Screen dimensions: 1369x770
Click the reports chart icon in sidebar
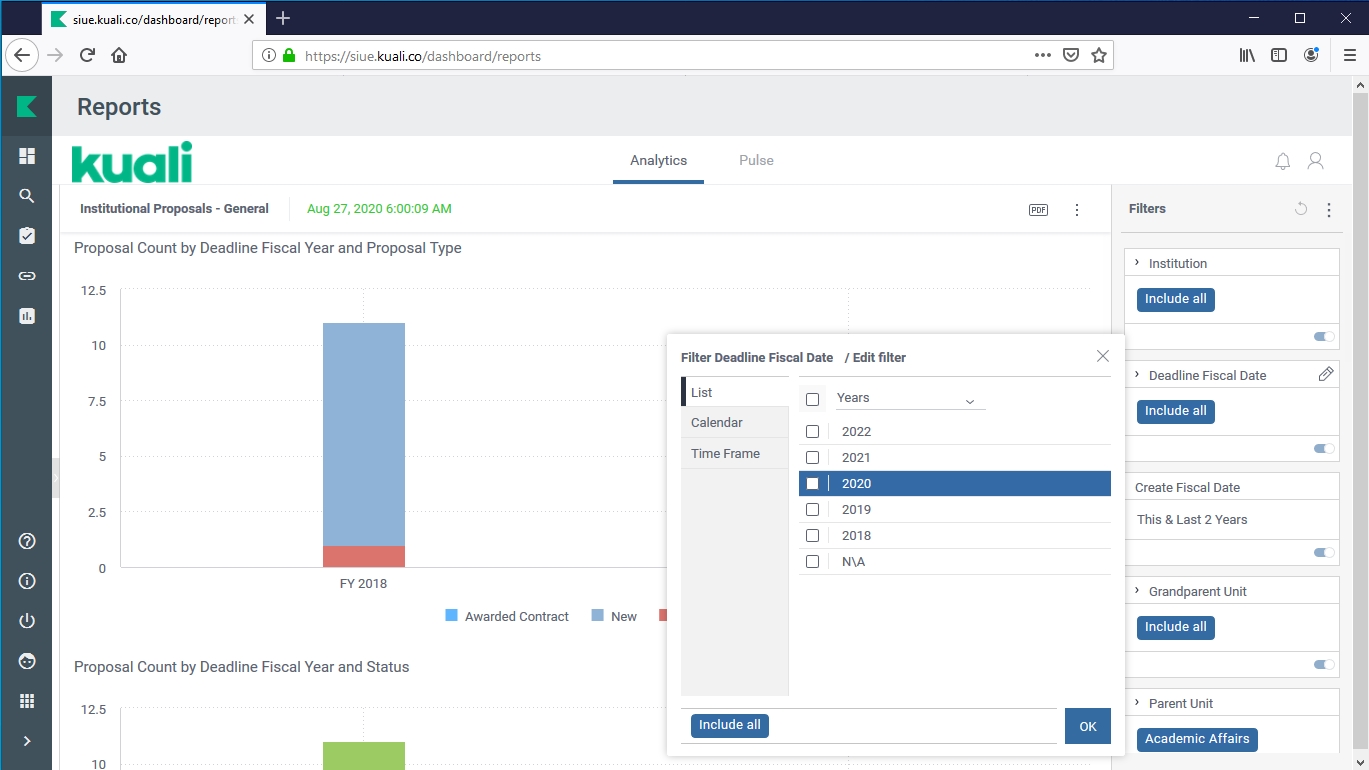tap(27, 316)
